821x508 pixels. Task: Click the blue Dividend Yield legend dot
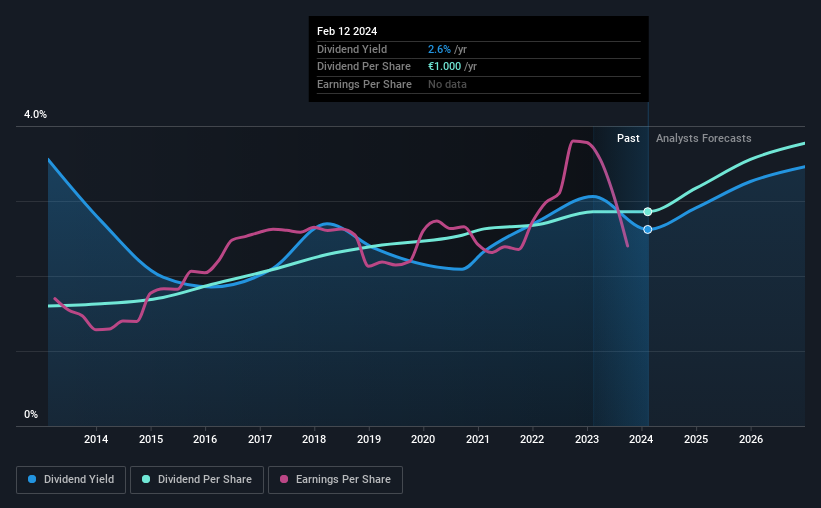point(32,479)
